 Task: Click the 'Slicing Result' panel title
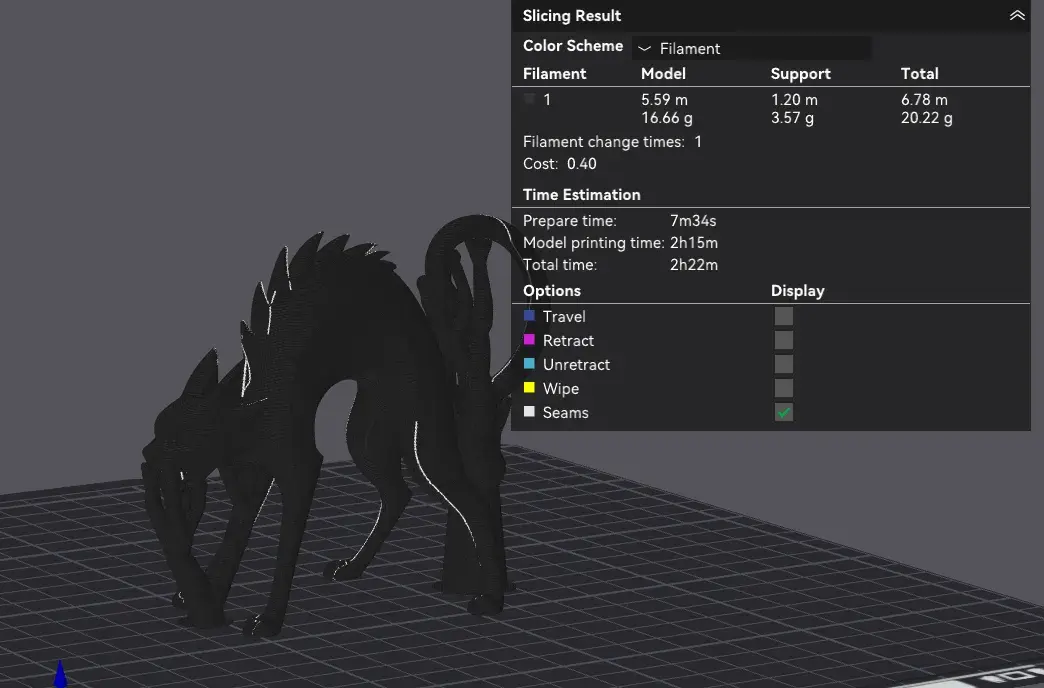click(x=572, y=15)
